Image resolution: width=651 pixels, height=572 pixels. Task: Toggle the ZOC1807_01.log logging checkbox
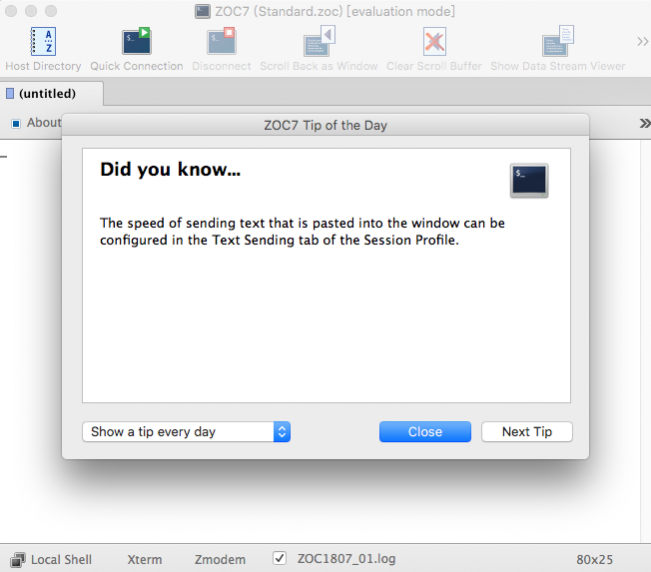tap(280, 558)
